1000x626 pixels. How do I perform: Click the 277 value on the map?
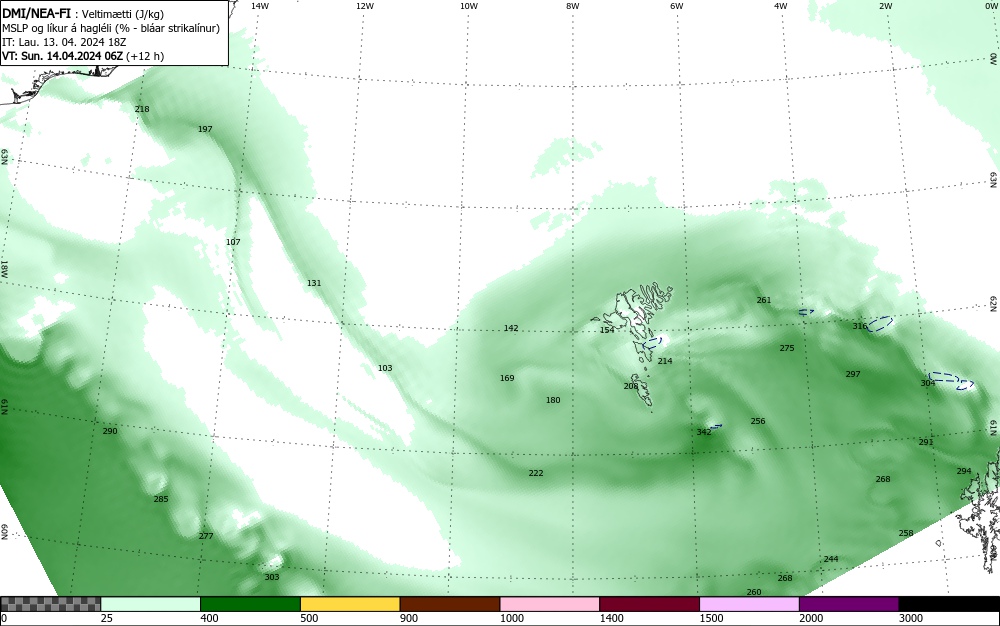coord(206,536)
